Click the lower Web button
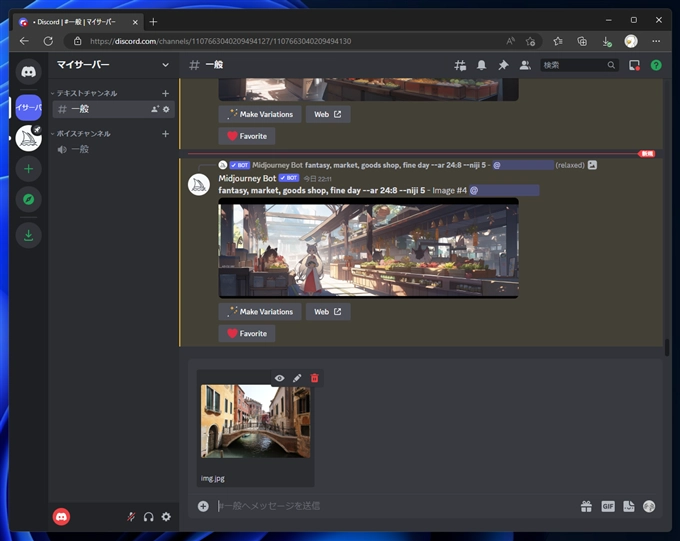Viewport: 680px width, 541px height. [x=328, y=312]
